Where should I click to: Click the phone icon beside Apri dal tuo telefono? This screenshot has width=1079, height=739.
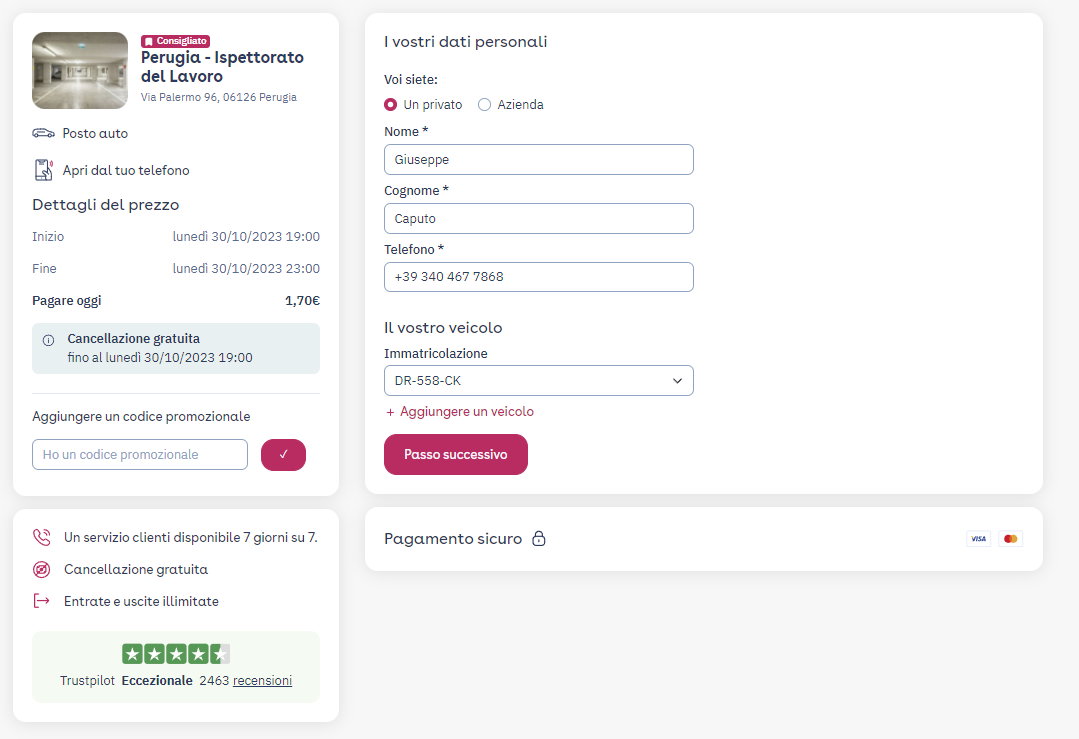click(x=43, y=170)
